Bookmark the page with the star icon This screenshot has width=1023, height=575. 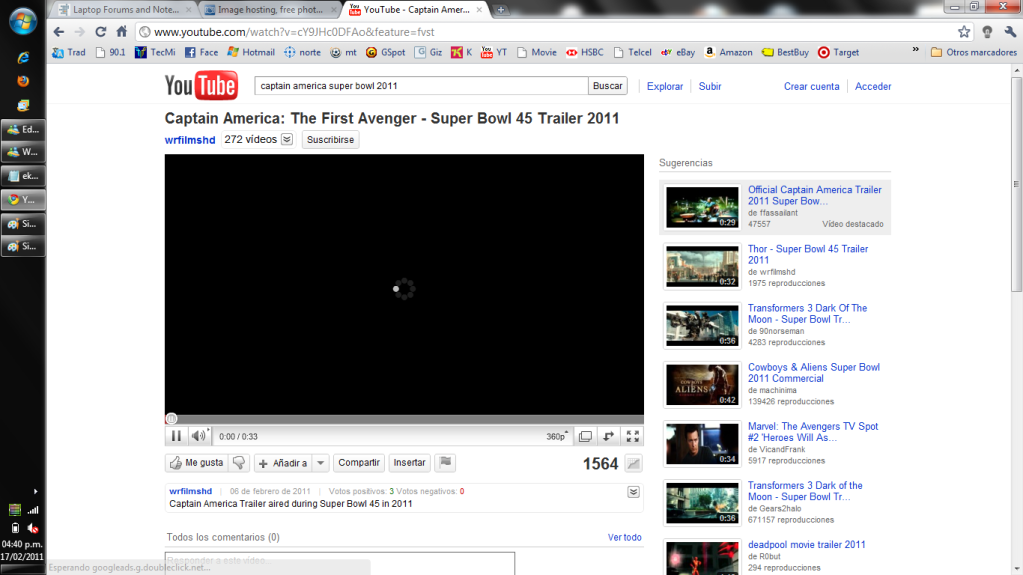coord(964,31)
